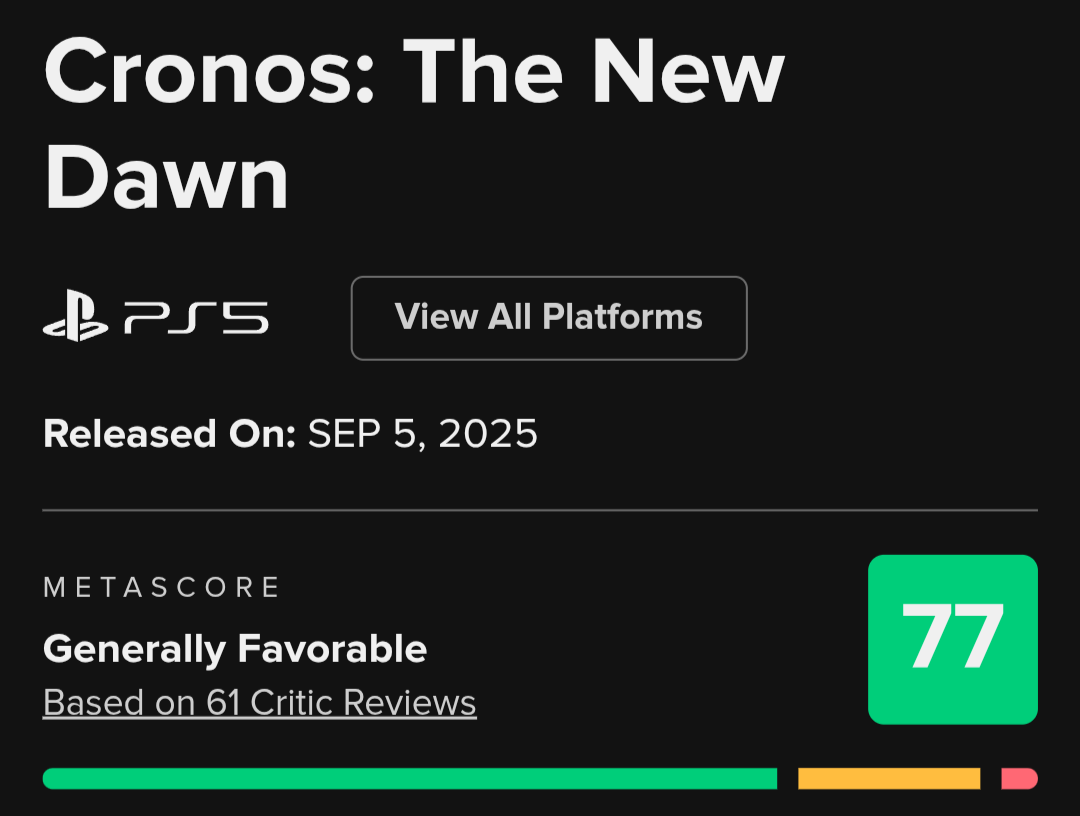Click the word Platforms inside the button
This screenshot has width=1080, height=816.
tap(622, 318)
